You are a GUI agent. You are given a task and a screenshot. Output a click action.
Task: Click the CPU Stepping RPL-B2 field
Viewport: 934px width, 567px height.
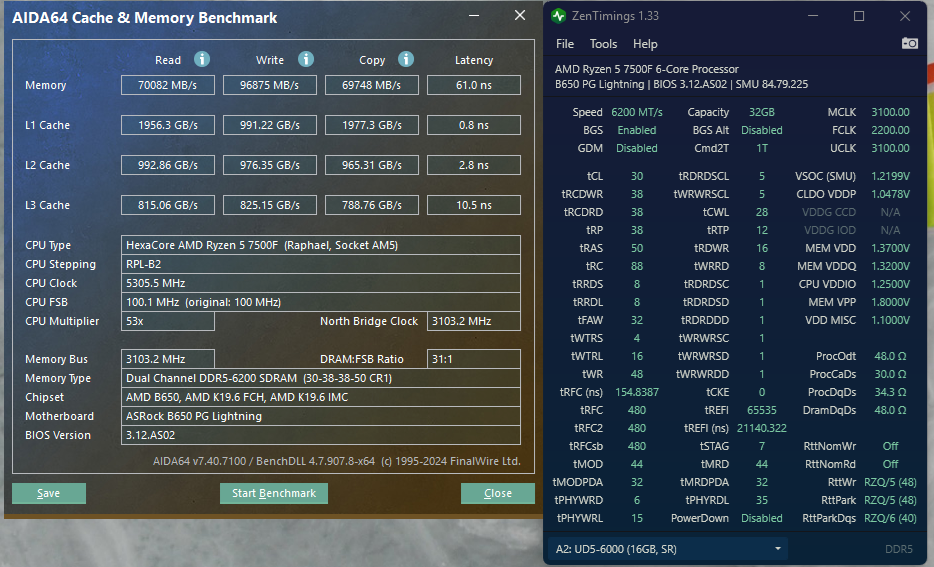click(321, 264)
